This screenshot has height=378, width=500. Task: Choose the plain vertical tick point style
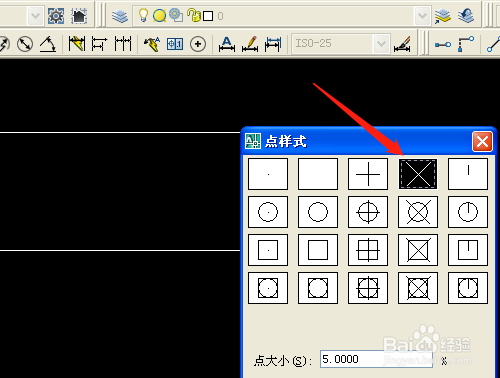[x=468, y=174]
